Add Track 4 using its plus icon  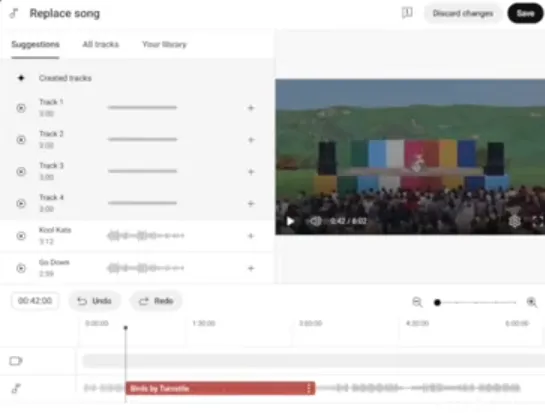[x=251, y=203]
